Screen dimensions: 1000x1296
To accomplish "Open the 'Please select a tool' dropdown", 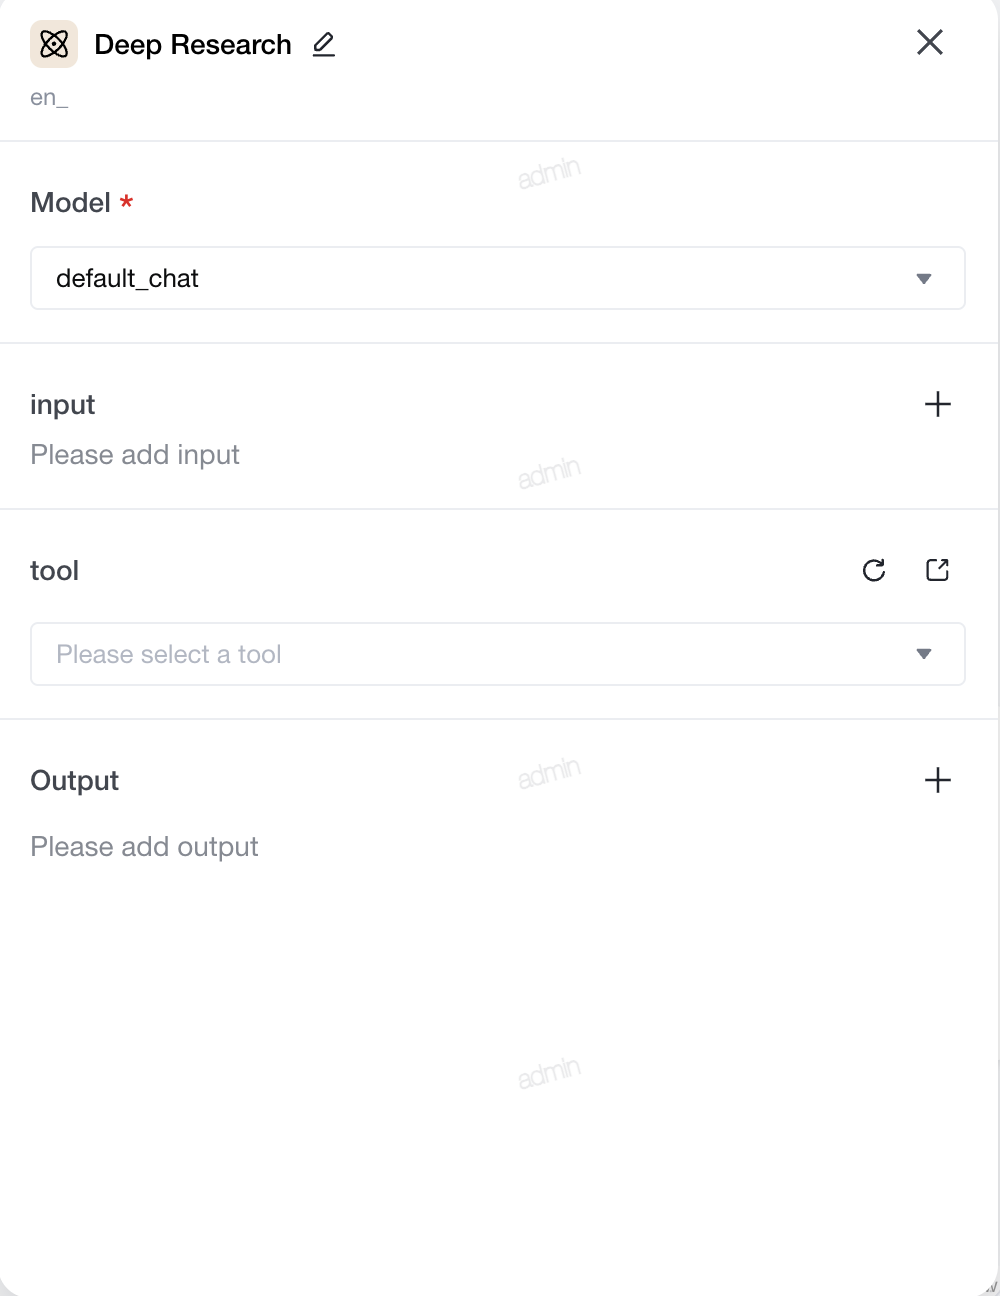I will 498,654.
